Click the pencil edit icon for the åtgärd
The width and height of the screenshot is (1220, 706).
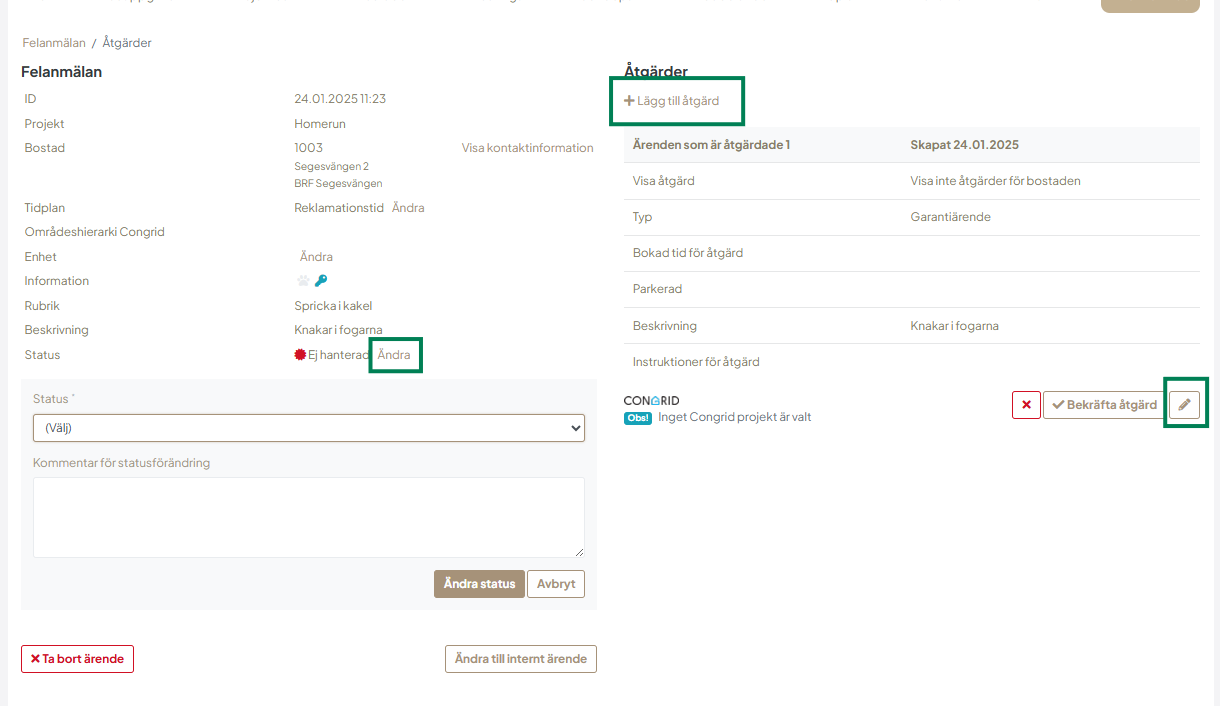tap(1184, 405)
